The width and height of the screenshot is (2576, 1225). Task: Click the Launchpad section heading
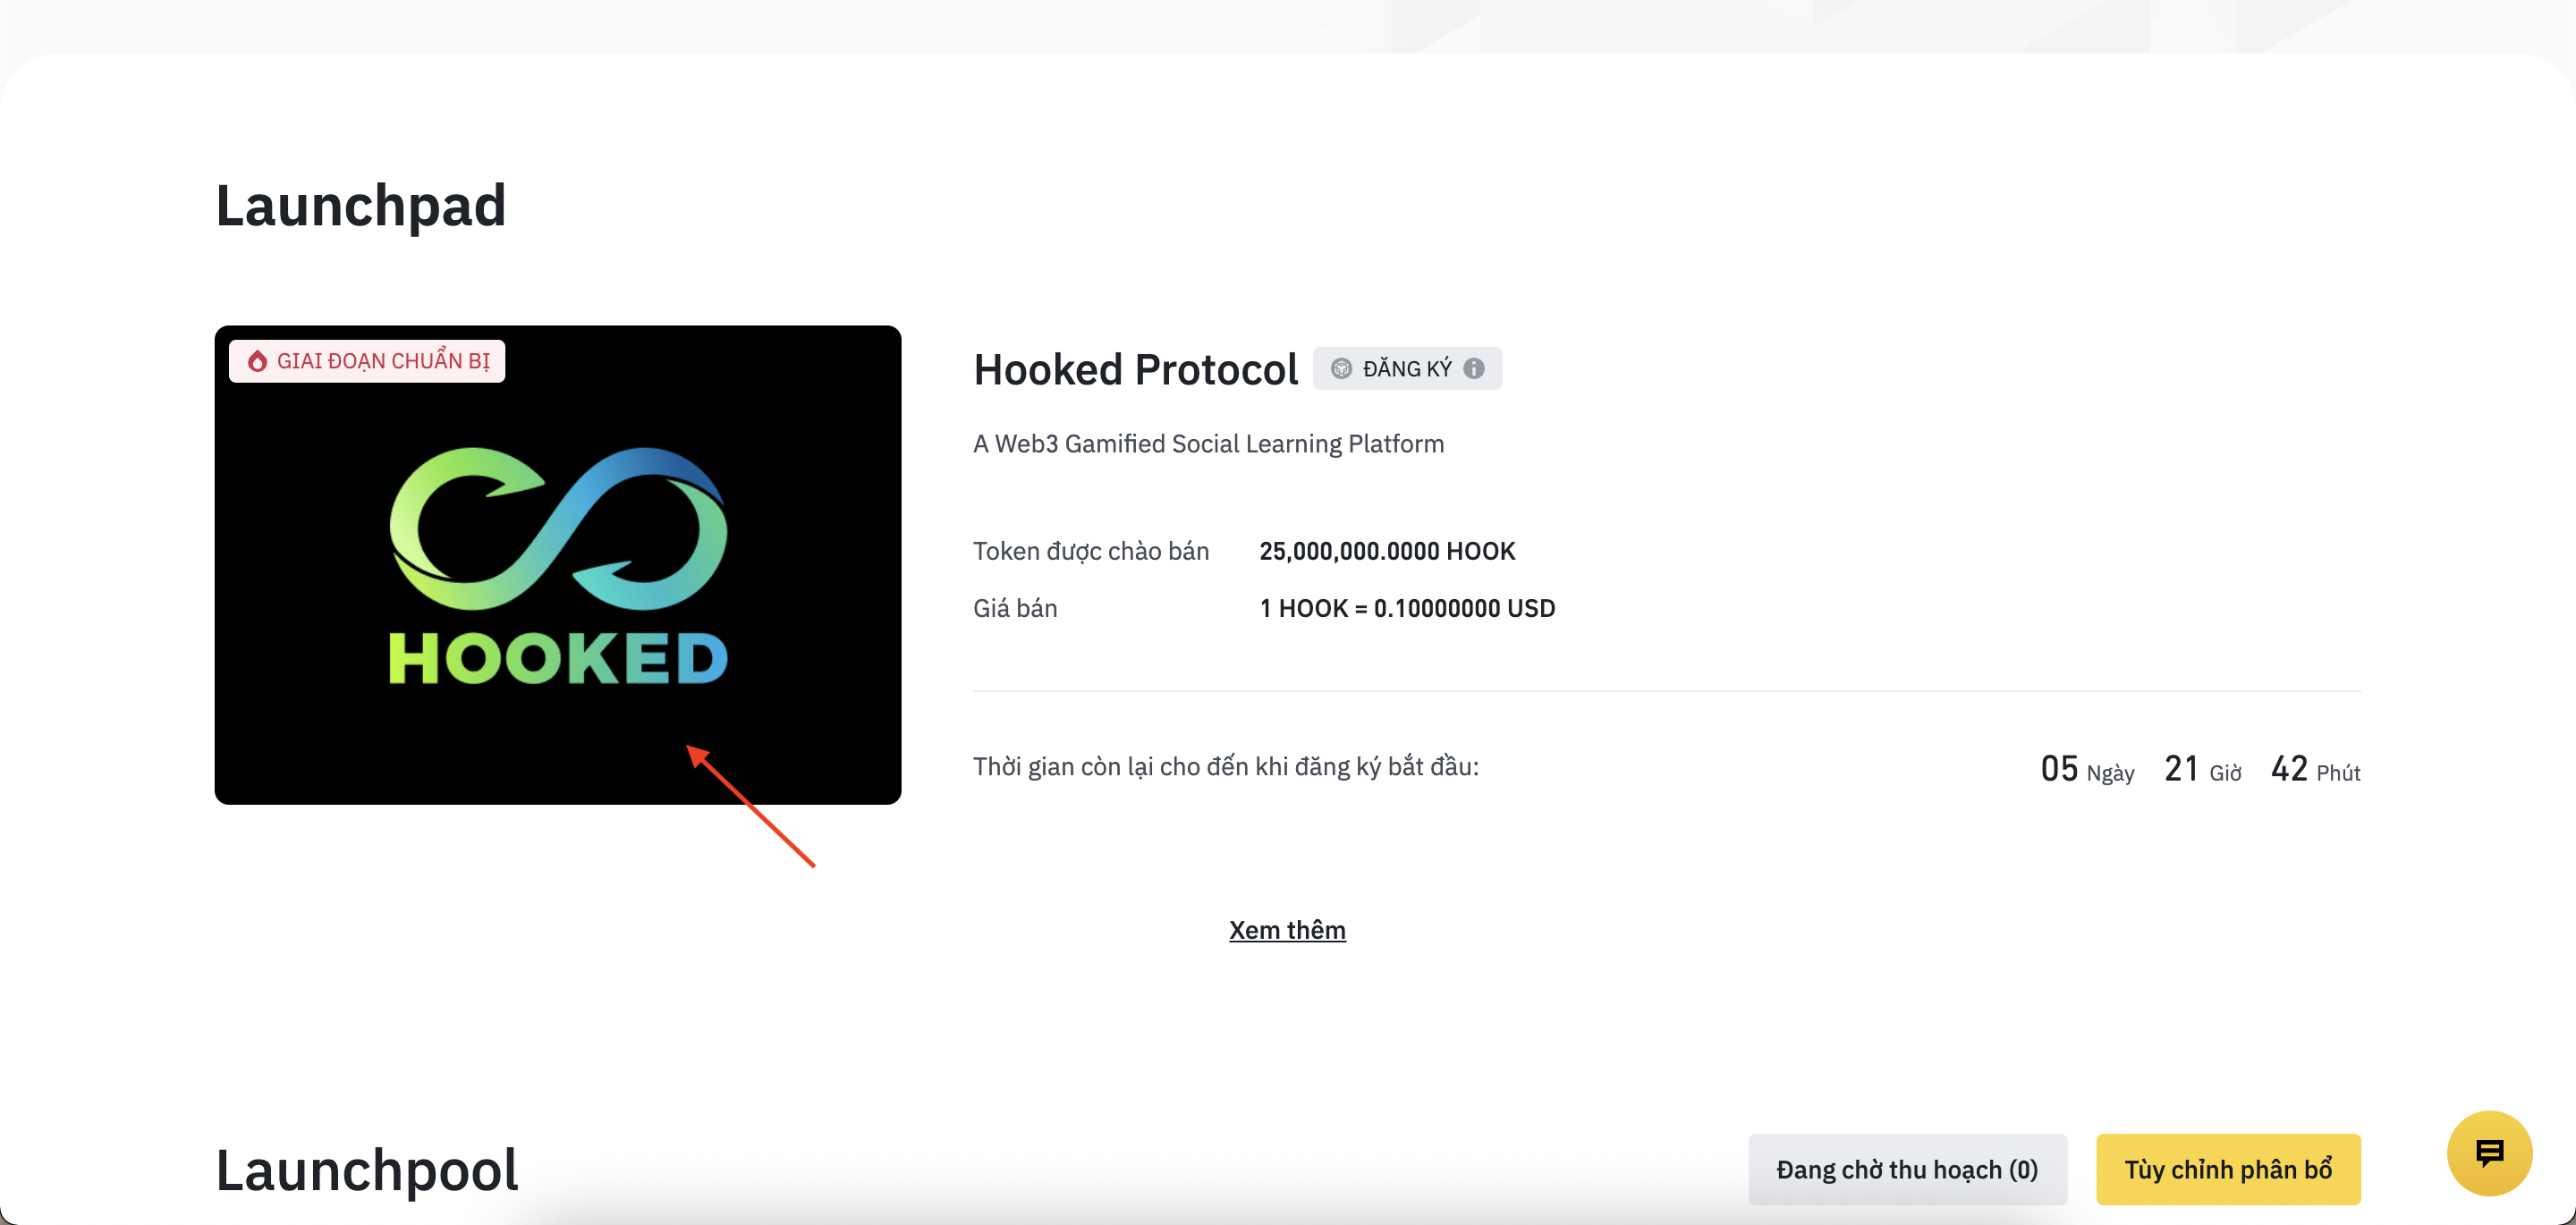[x=361, y=205]
